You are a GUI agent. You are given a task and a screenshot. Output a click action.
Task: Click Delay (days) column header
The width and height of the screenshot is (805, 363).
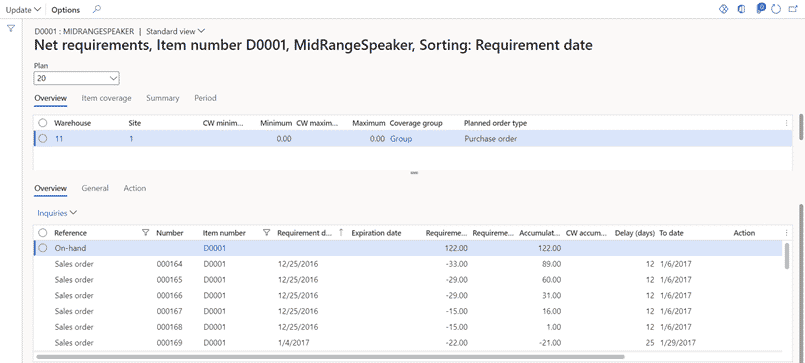(635, 233)
